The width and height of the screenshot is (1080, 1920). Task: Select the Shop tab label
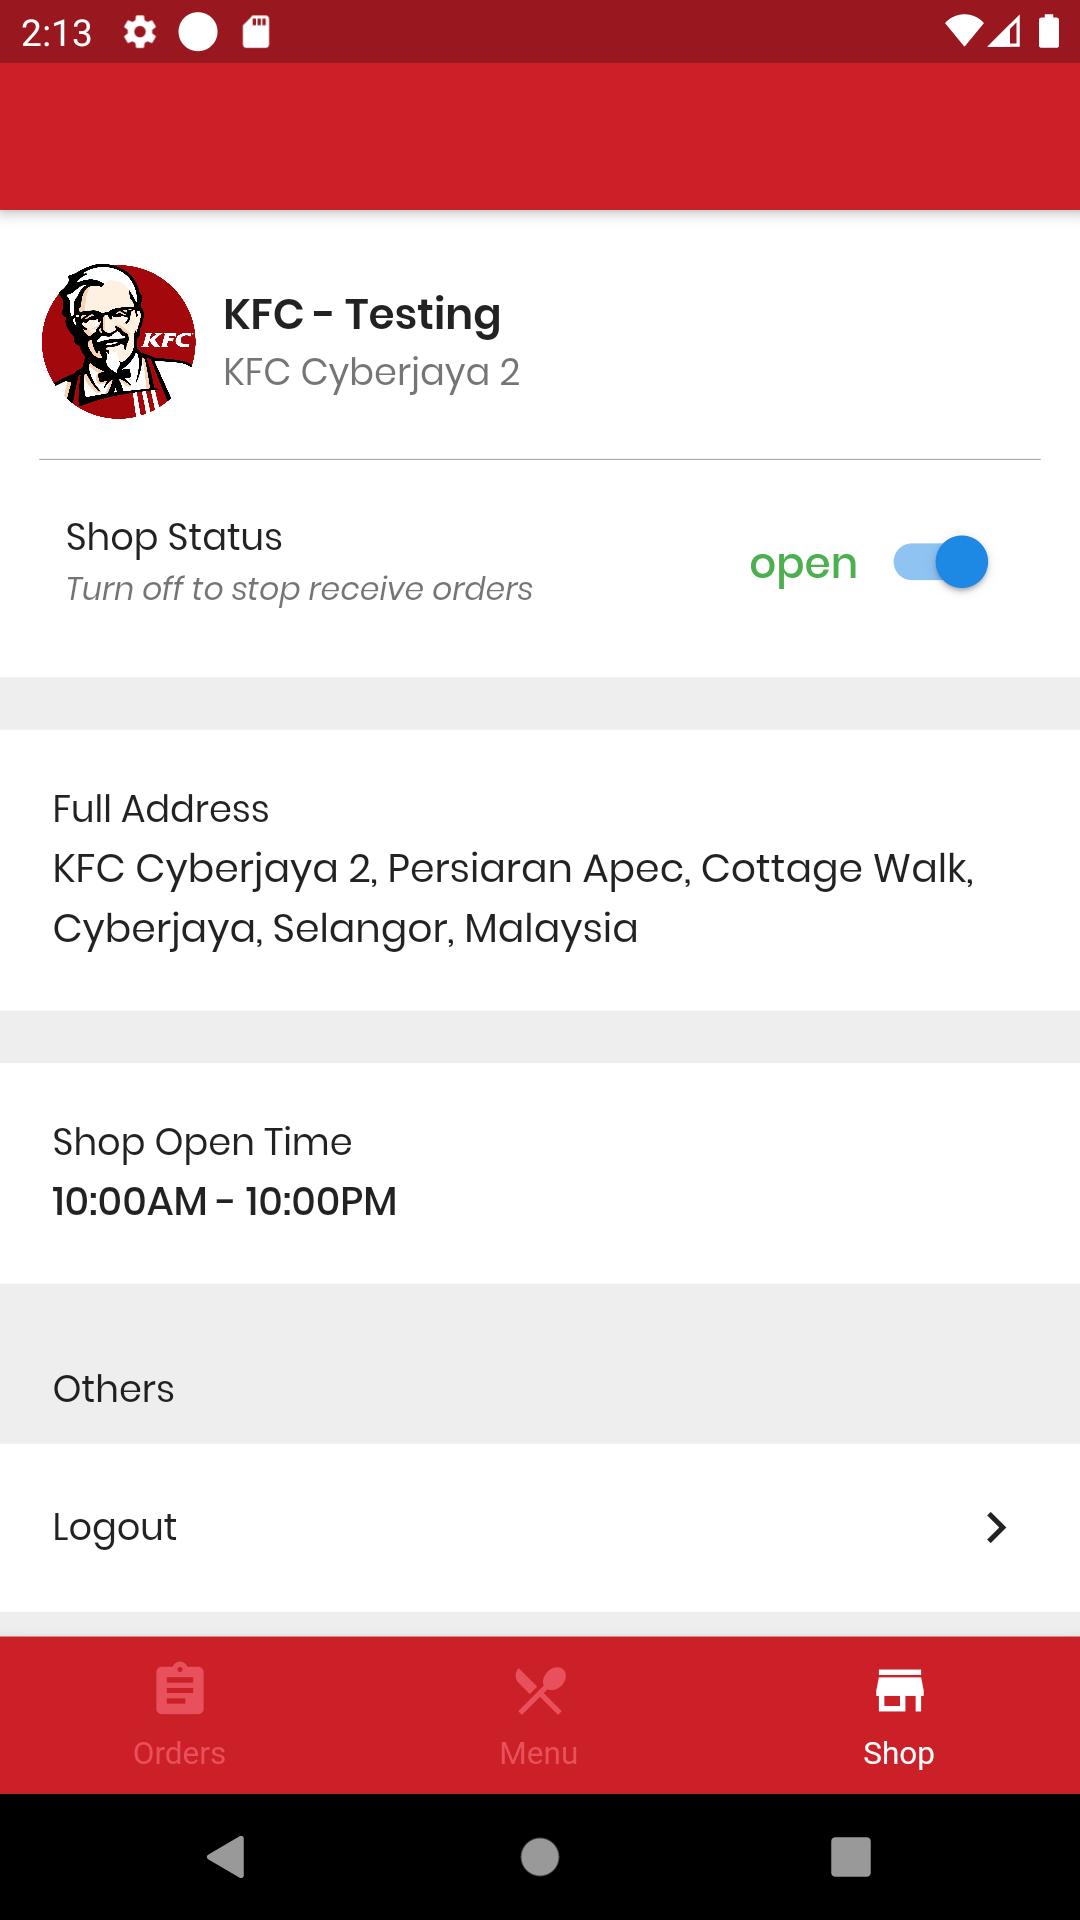click(x=898, y=1753)
